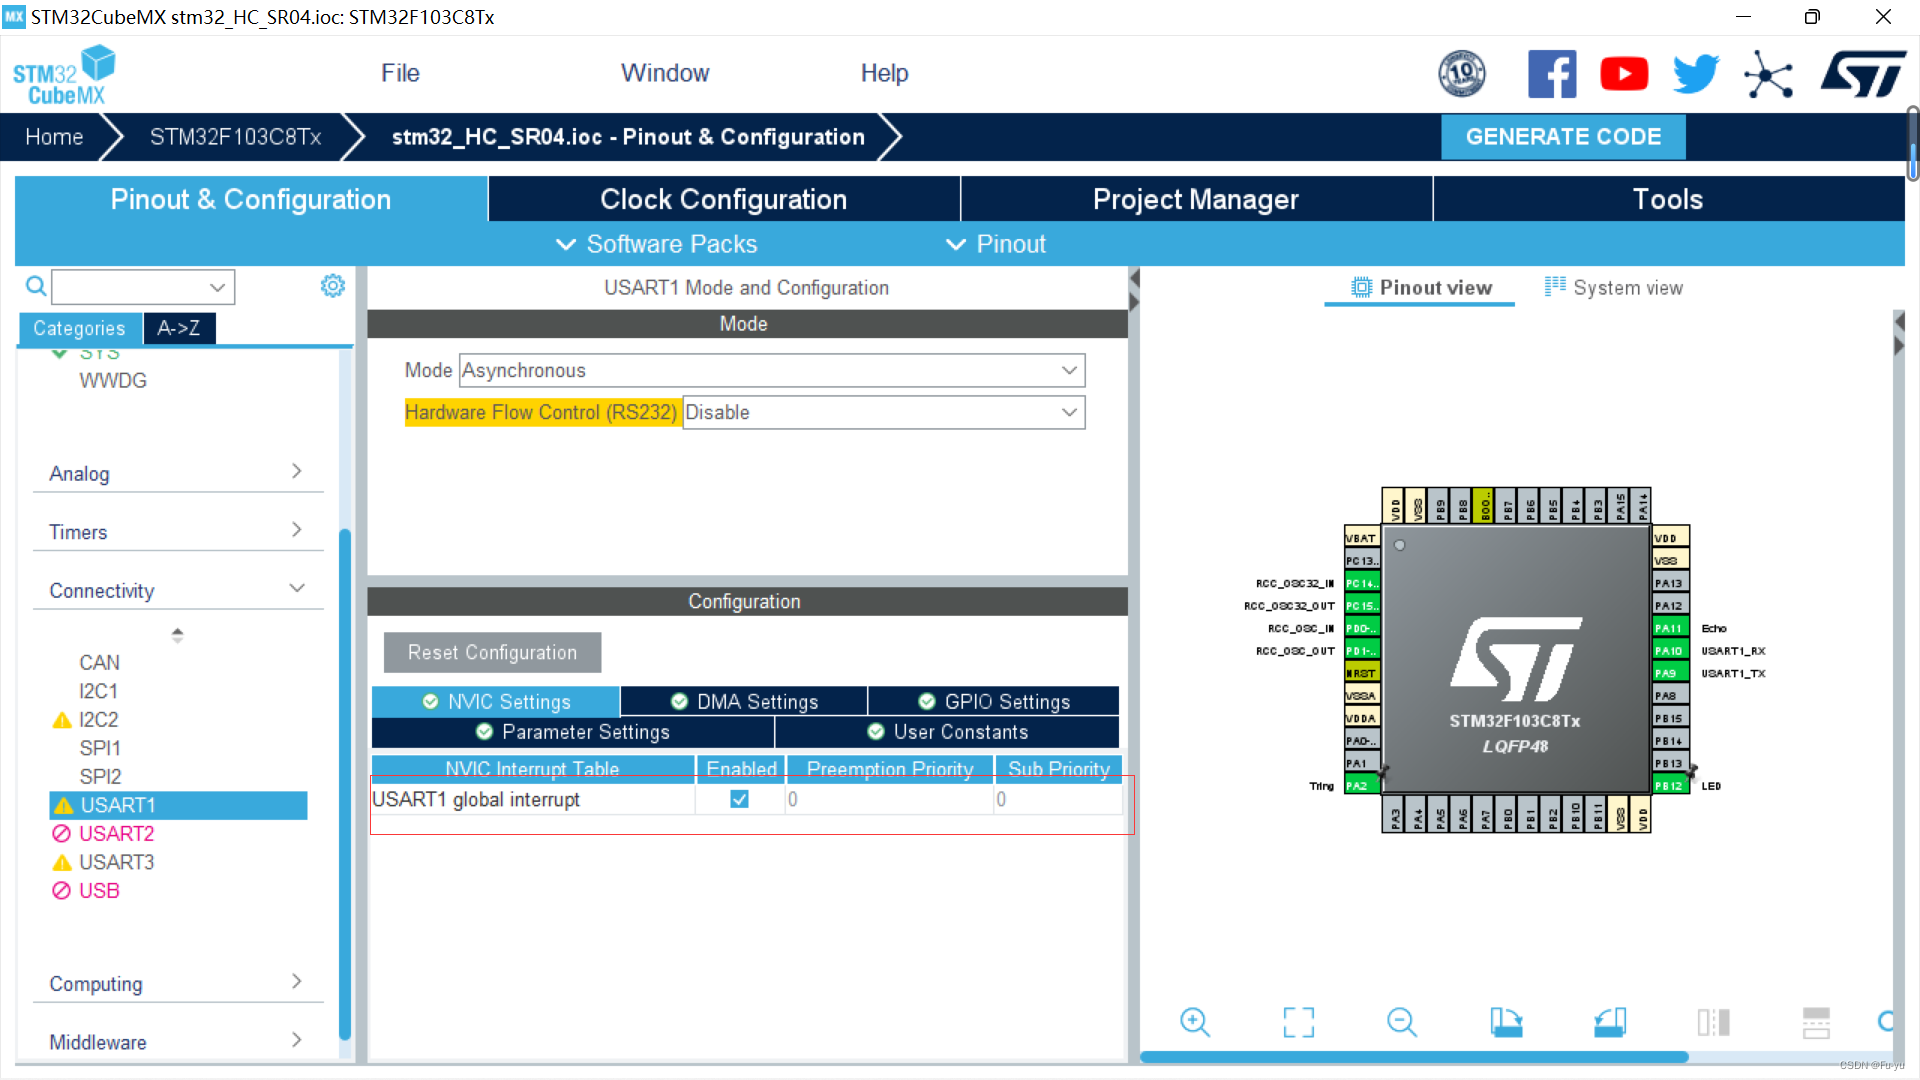Click the GENERATE CODE button
Image resolution: width=1920 pixels, height=1080 pixels.
(1562, 137)
